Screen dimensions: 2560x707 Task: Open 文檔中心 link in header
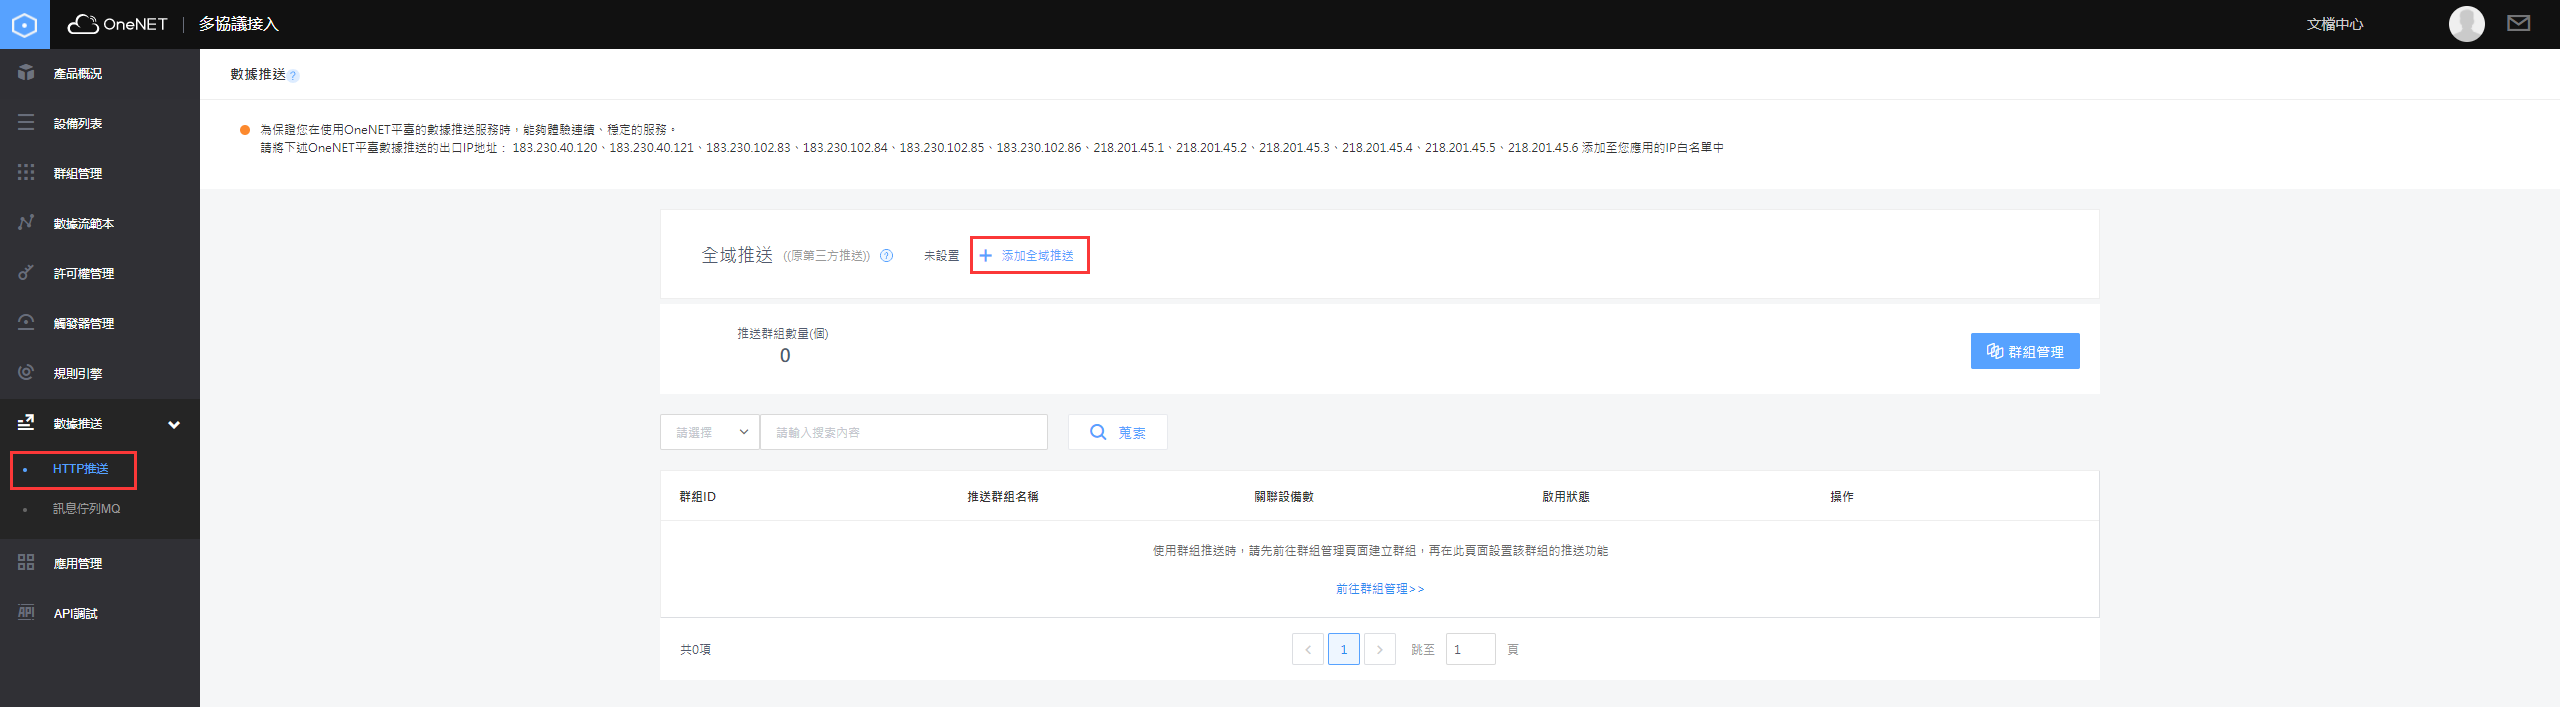(2335, 24)
